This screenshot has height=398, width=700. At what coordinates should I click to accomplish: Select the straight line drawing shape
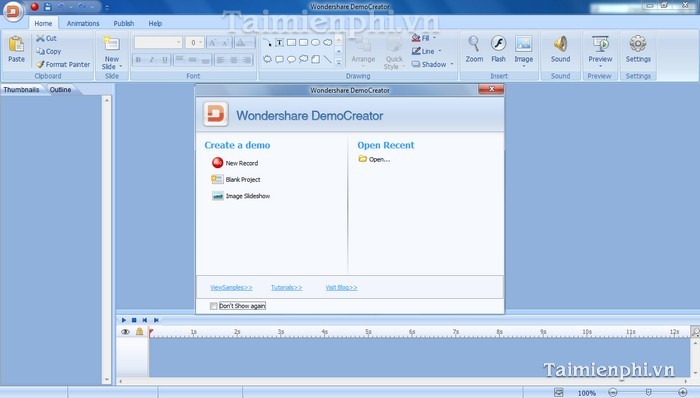[x=327, y=59]
